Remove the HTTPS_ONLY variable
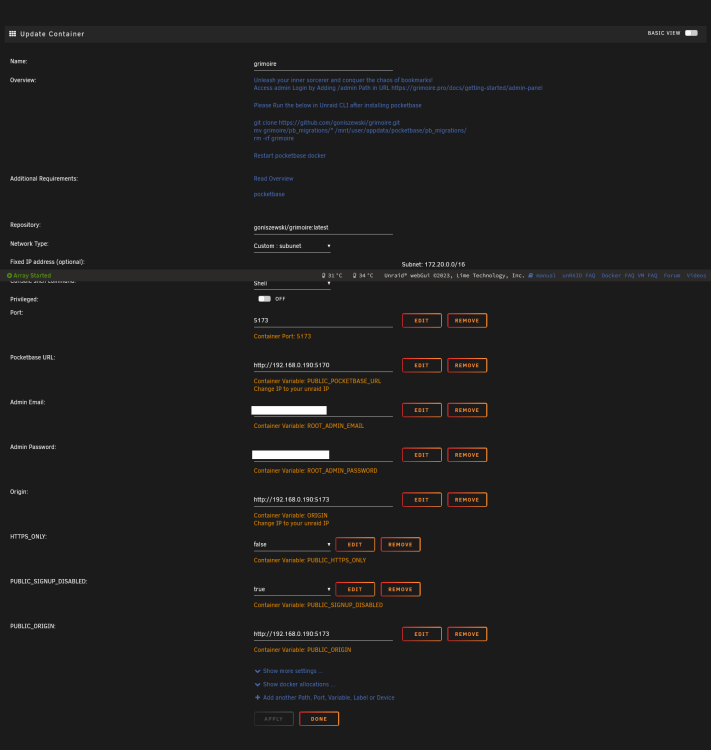Viewport: 711px width, 750px height. [400, 544]
